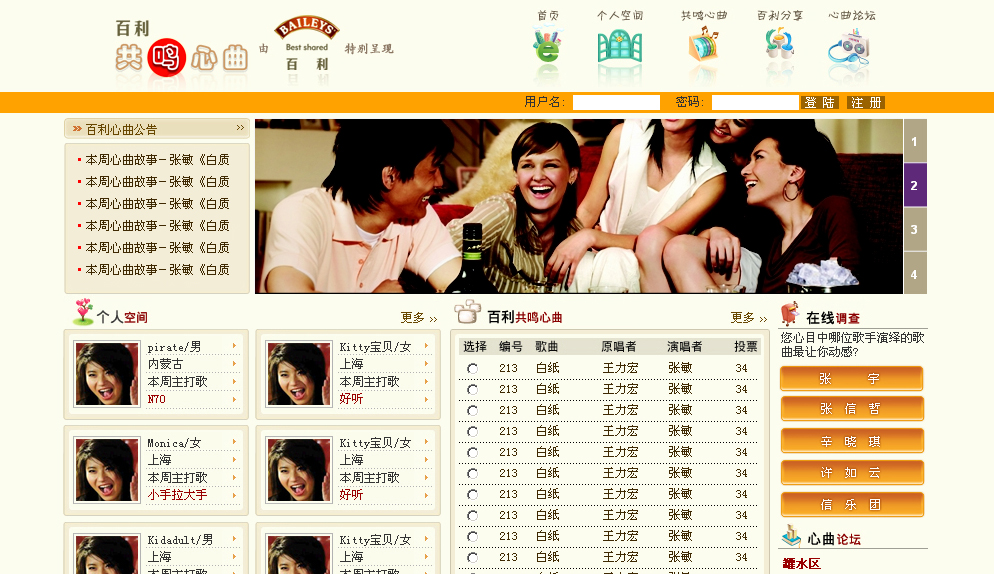994x574 pixels.
Task: Open the first 本周心曲故事 announcement
Action: tap(157, 160)
